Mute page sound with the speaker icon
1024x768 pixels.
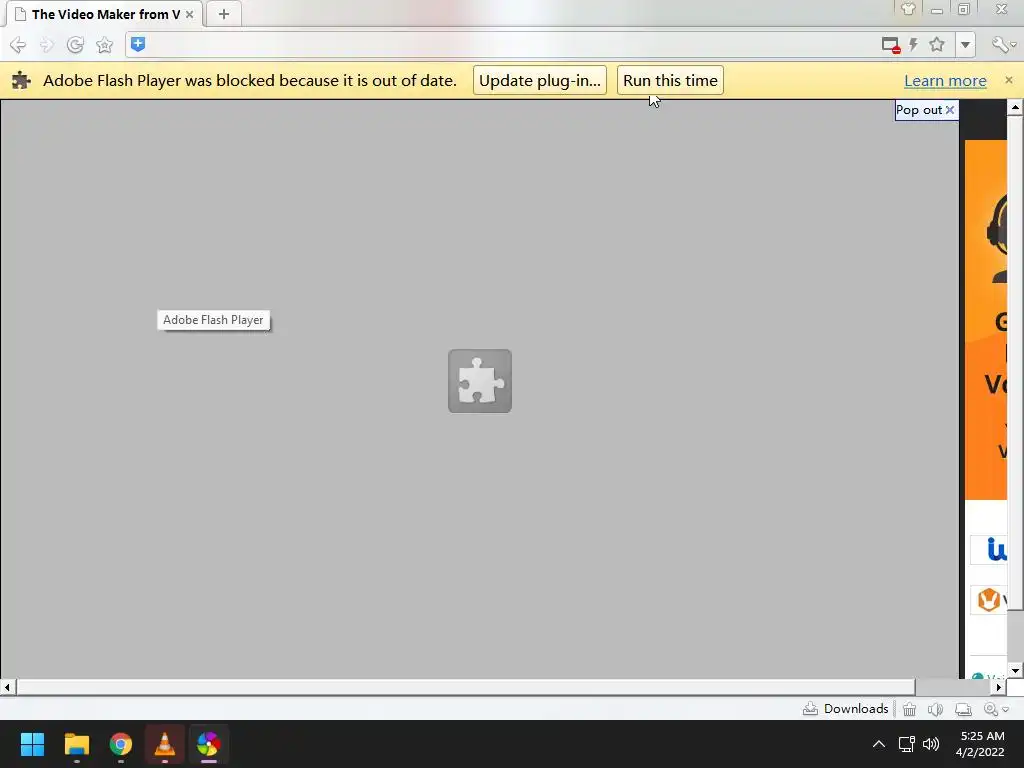tap(935, 709)
